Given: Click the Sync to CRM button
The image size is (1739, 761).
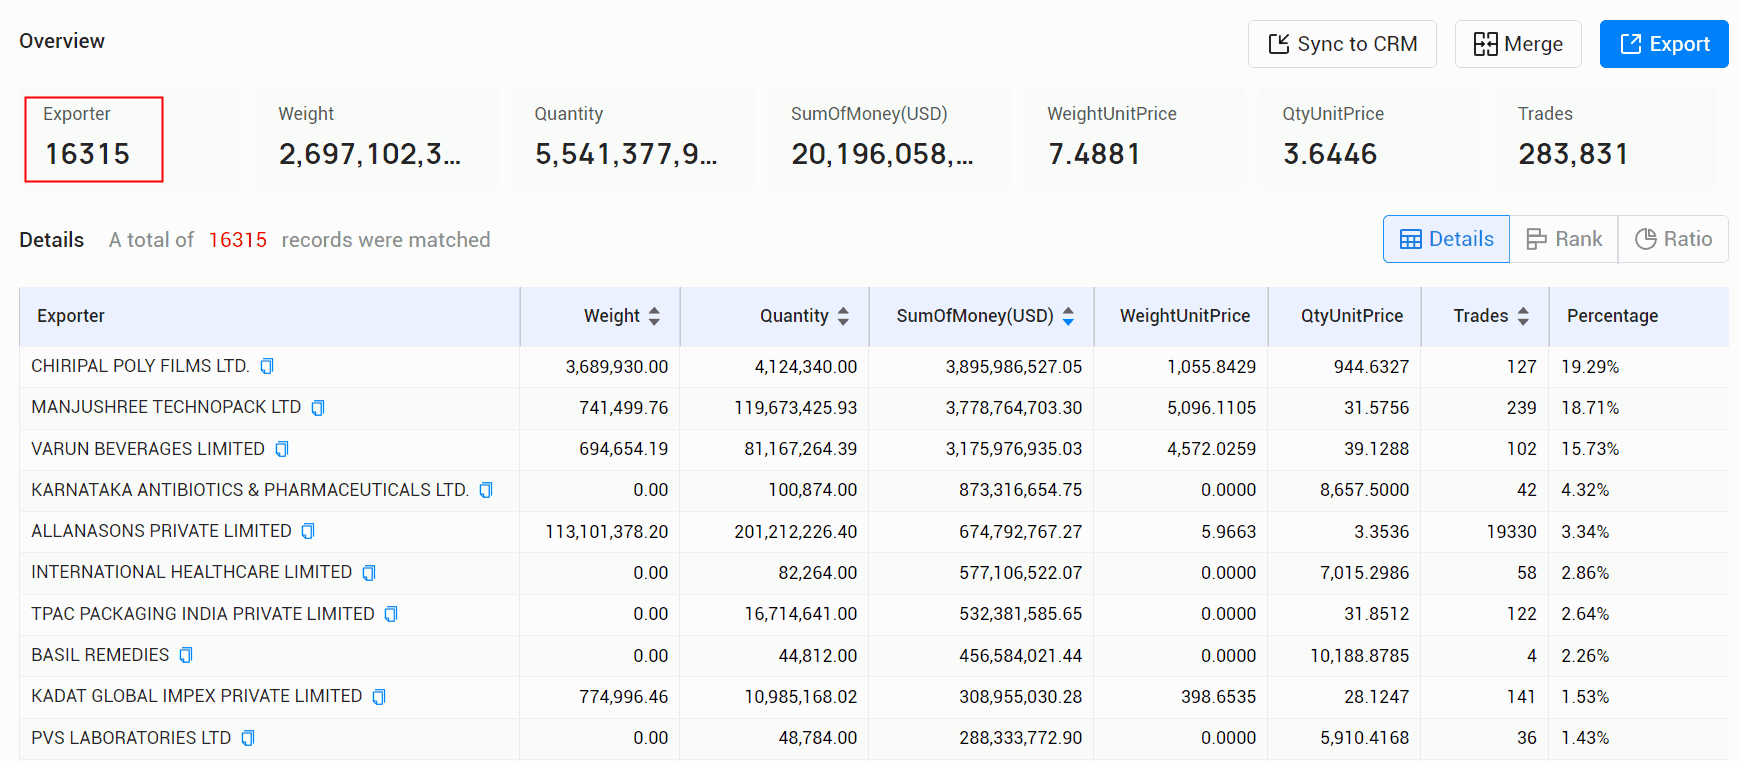Looking at the screenshot, I should tap(1342, 44).
